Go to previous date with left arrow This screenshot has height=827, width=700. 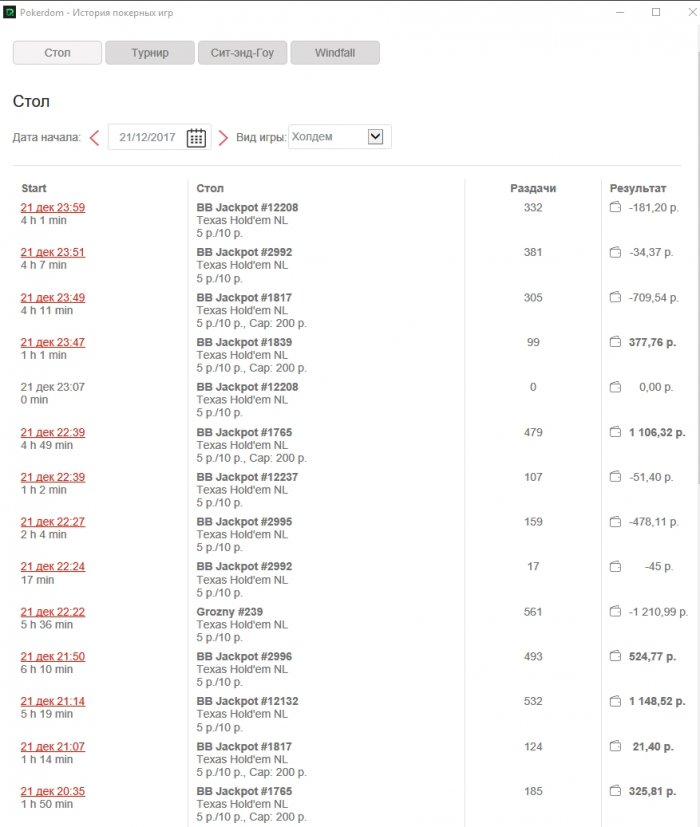click(95, 138)
